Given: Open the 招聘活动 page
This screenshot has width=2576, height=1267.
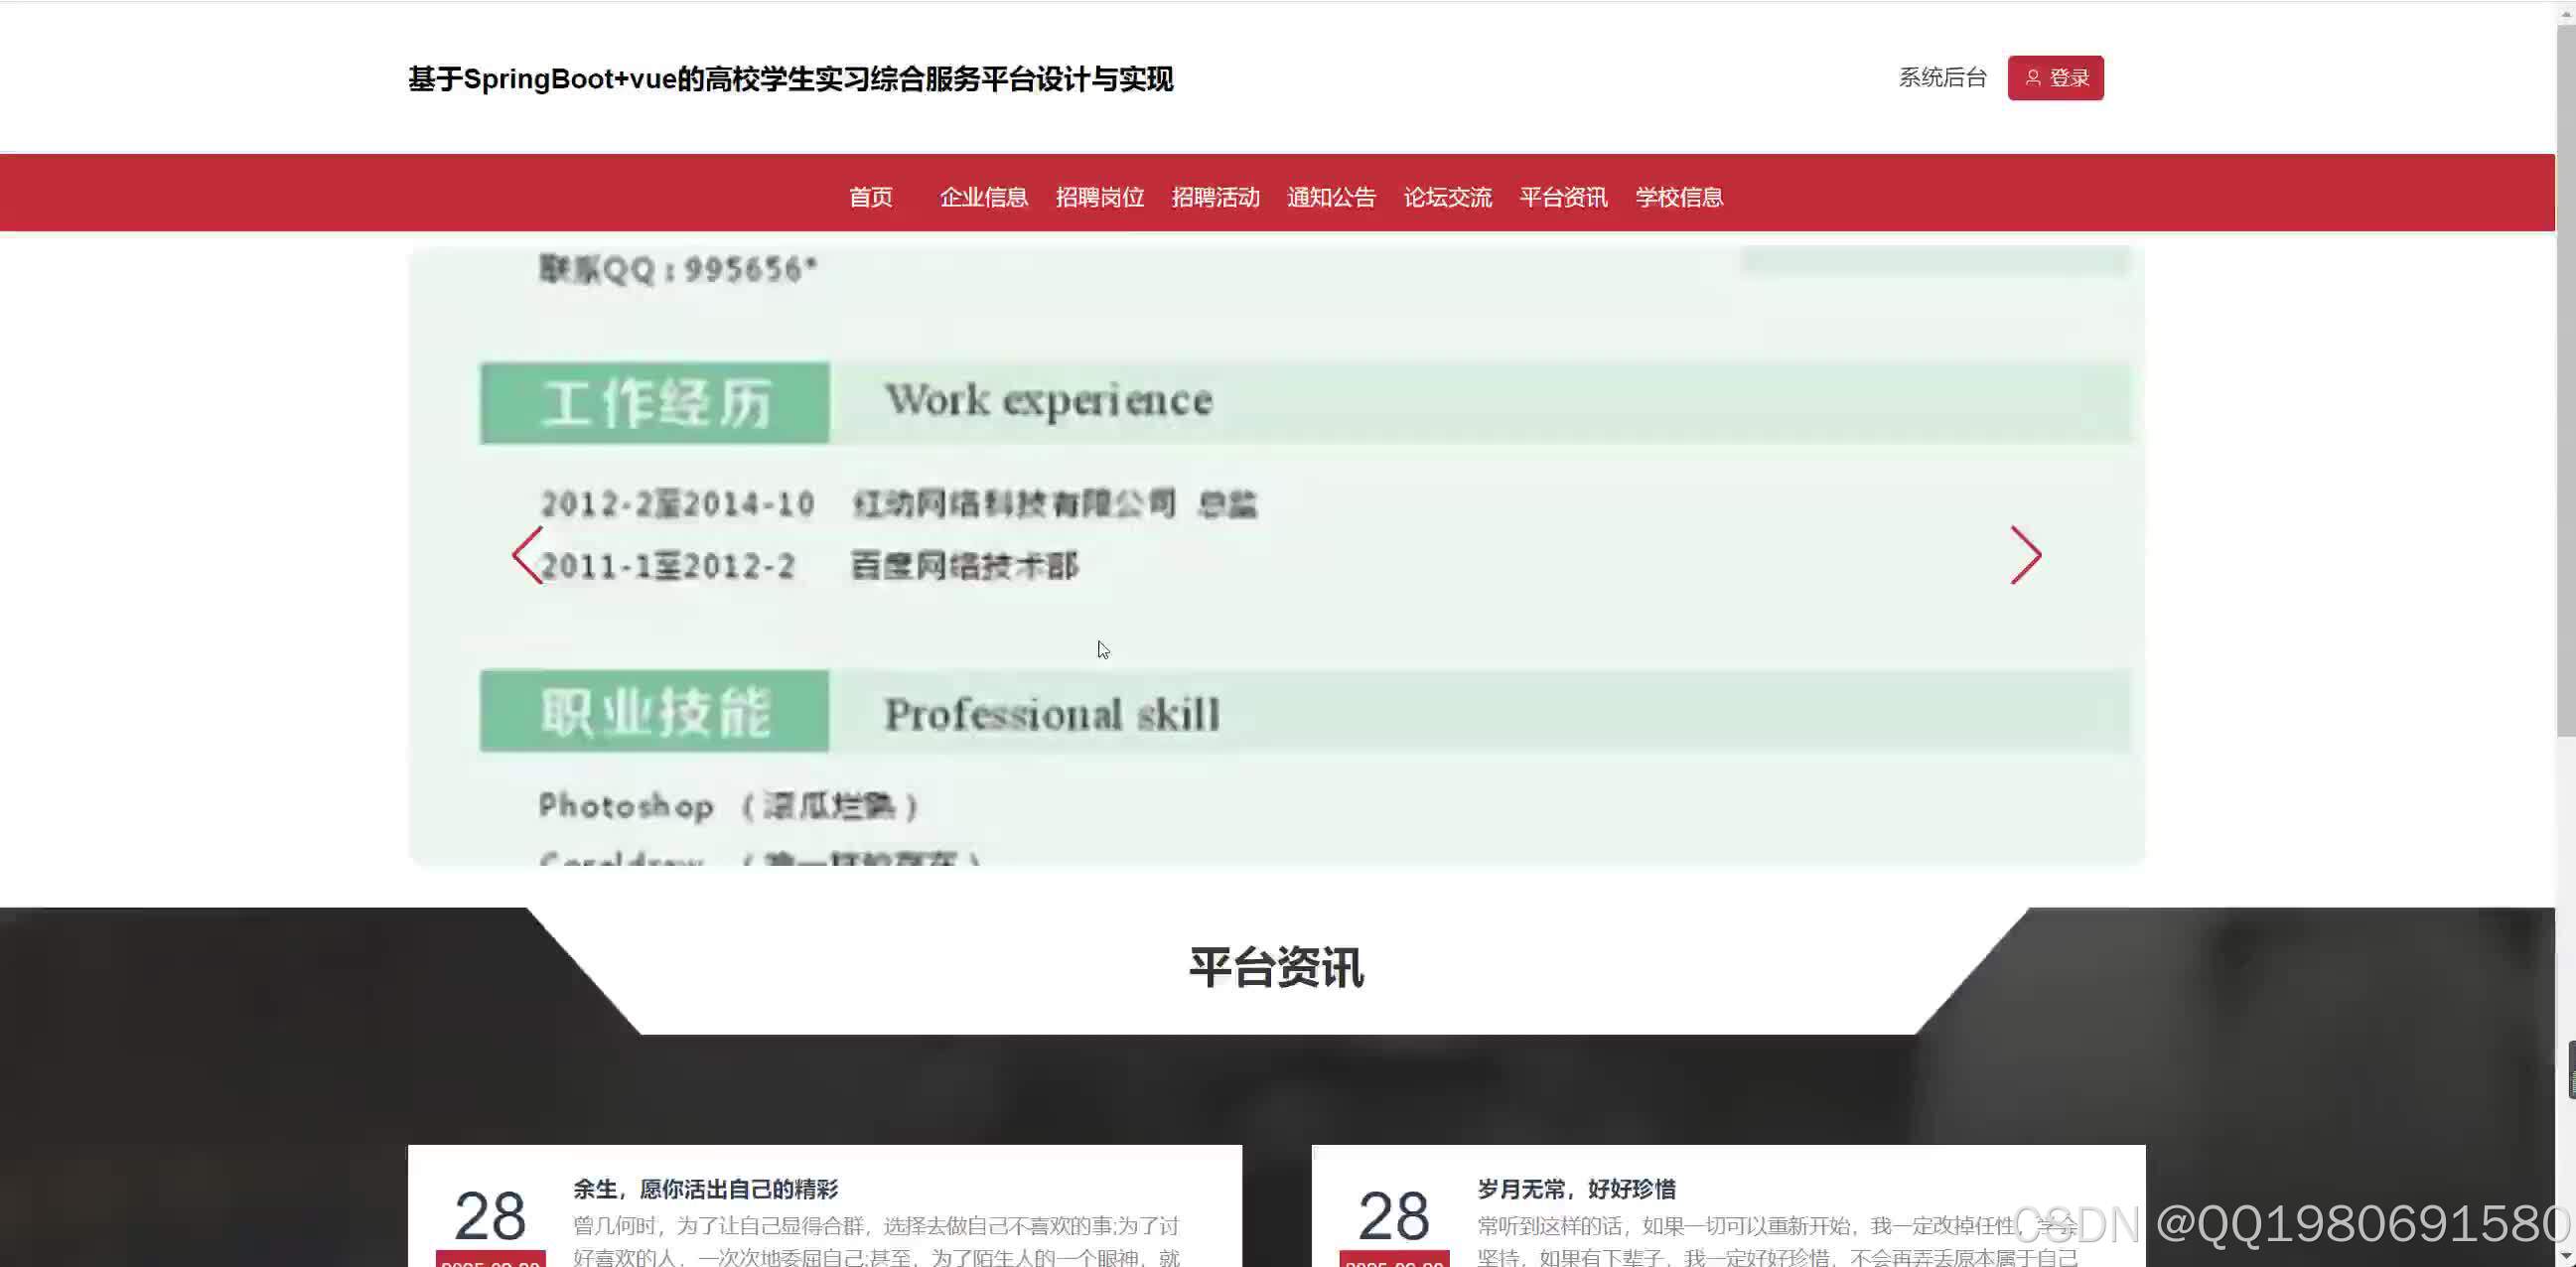Looking at the screenshot, I should [x=1216, y=197].
